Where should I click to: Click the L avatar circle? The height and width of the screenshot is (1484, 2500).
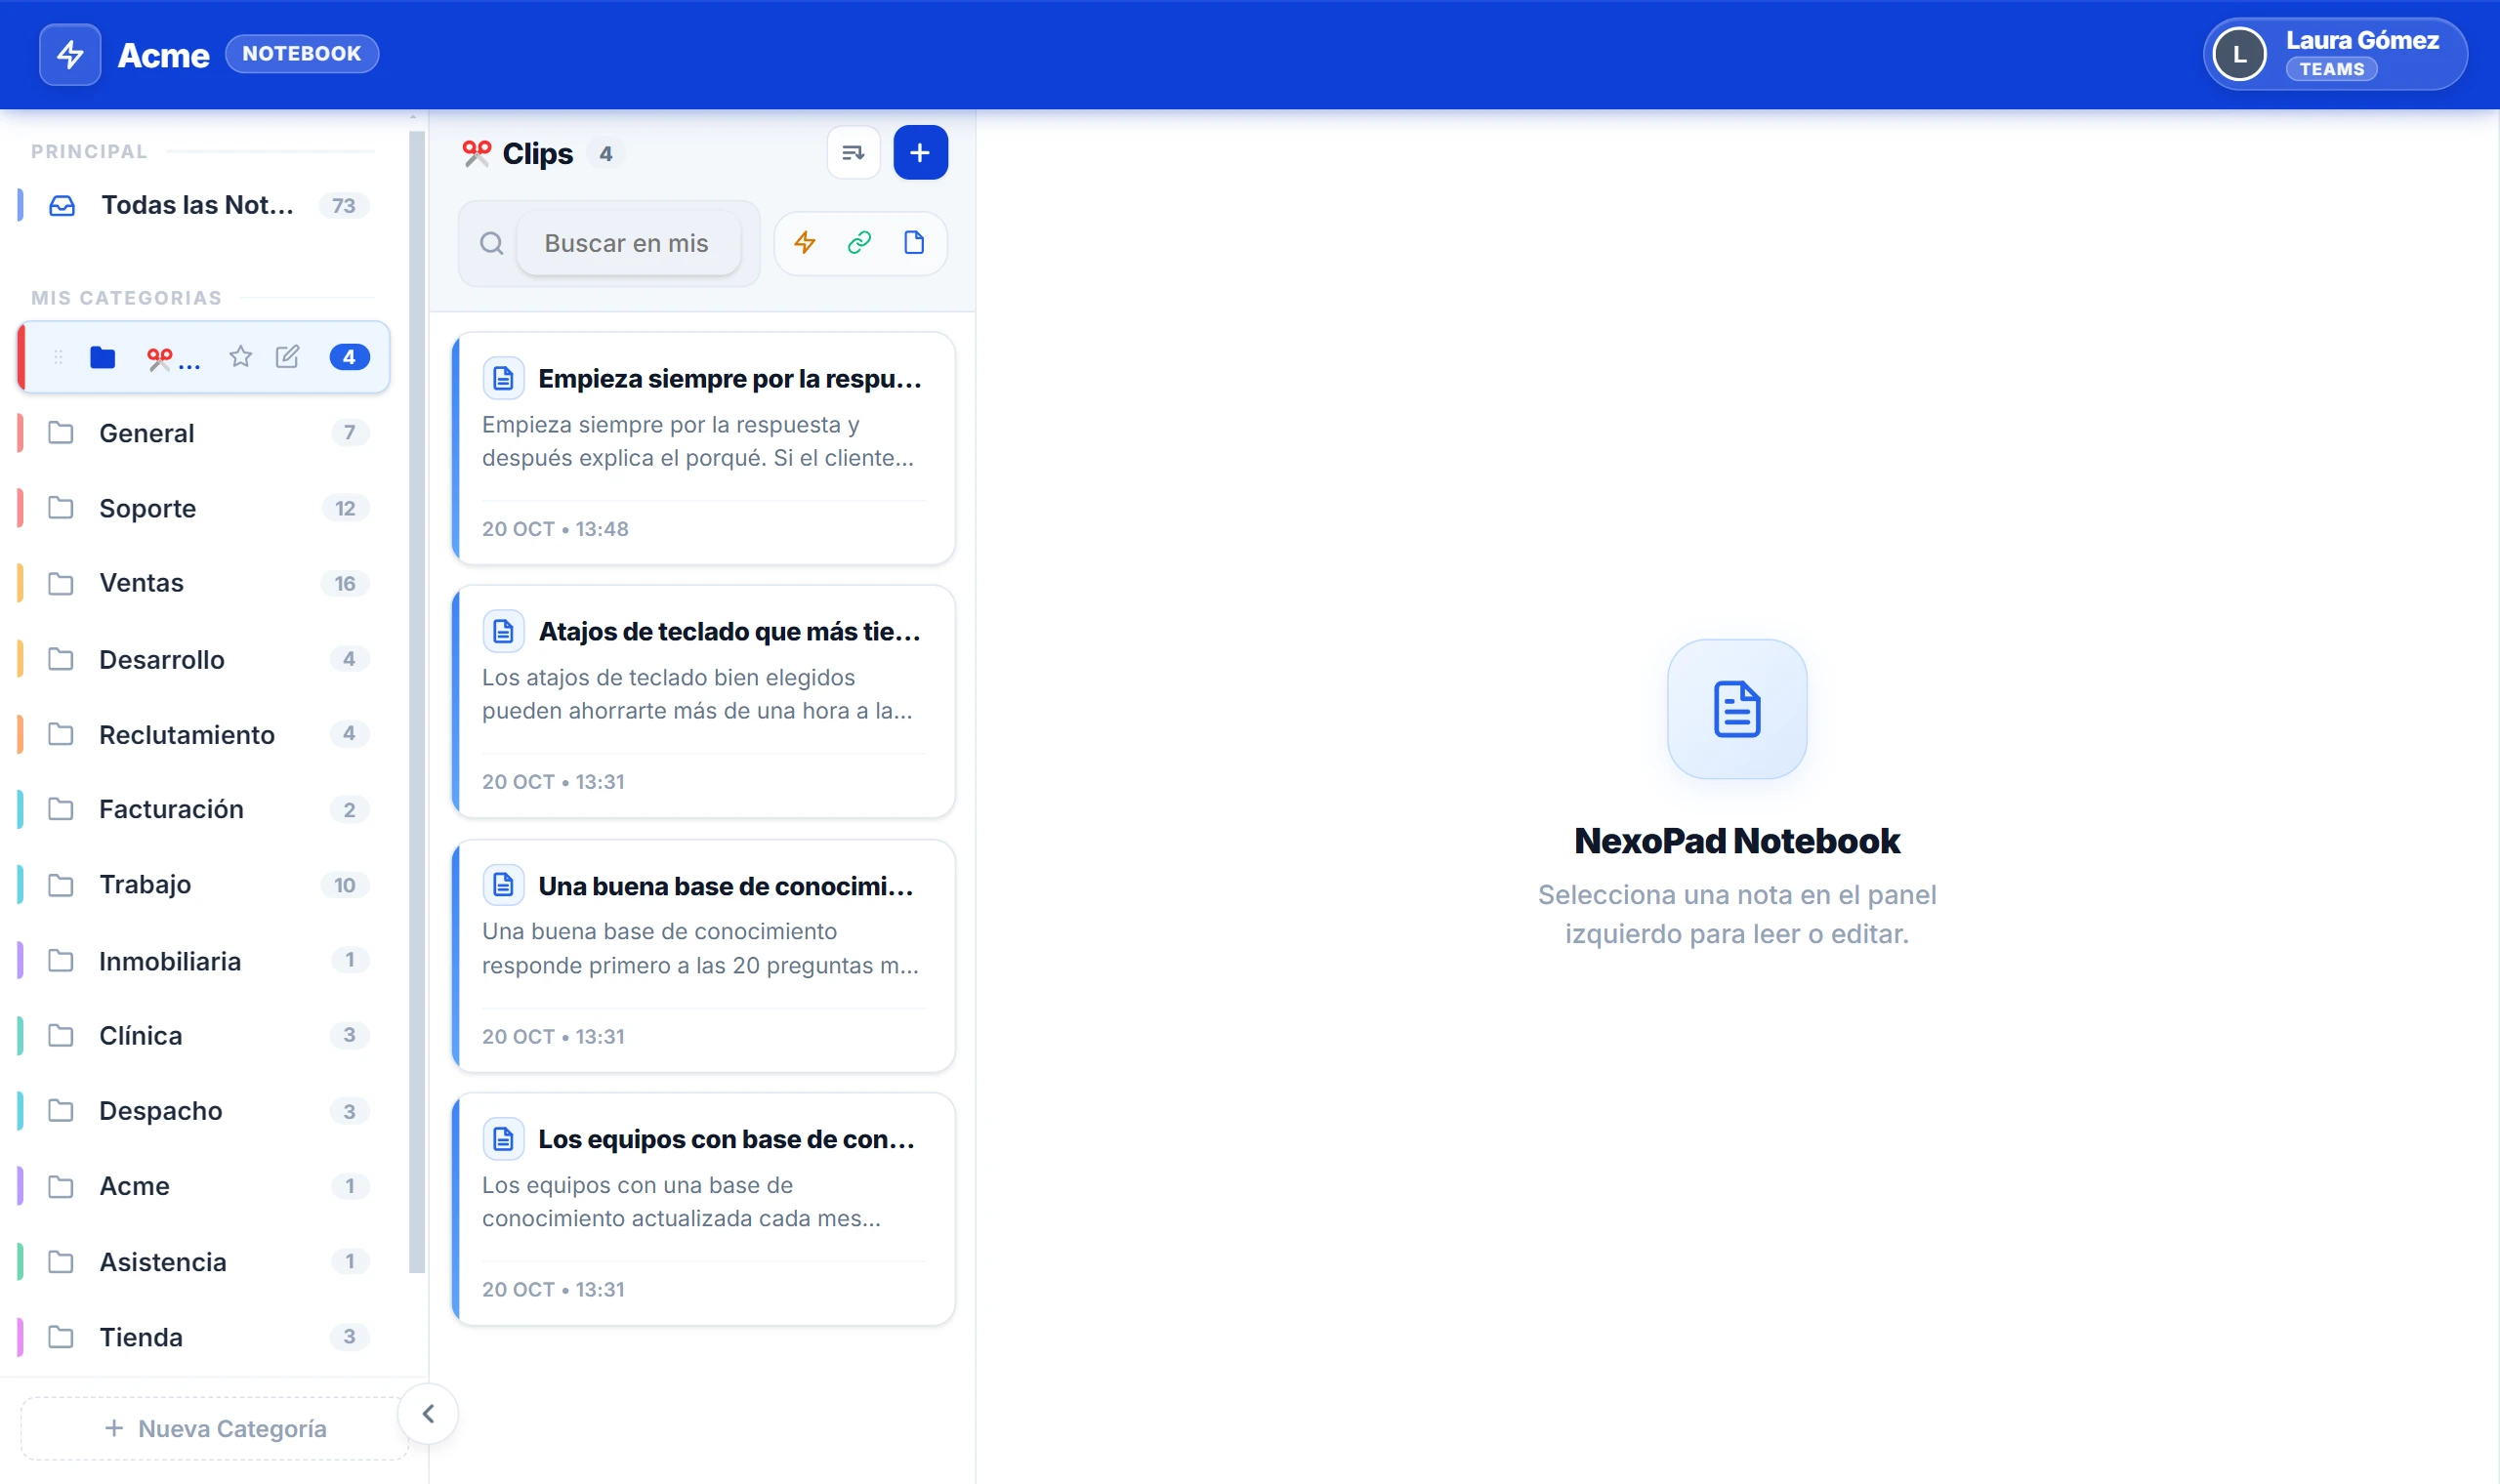[2240, 54]
